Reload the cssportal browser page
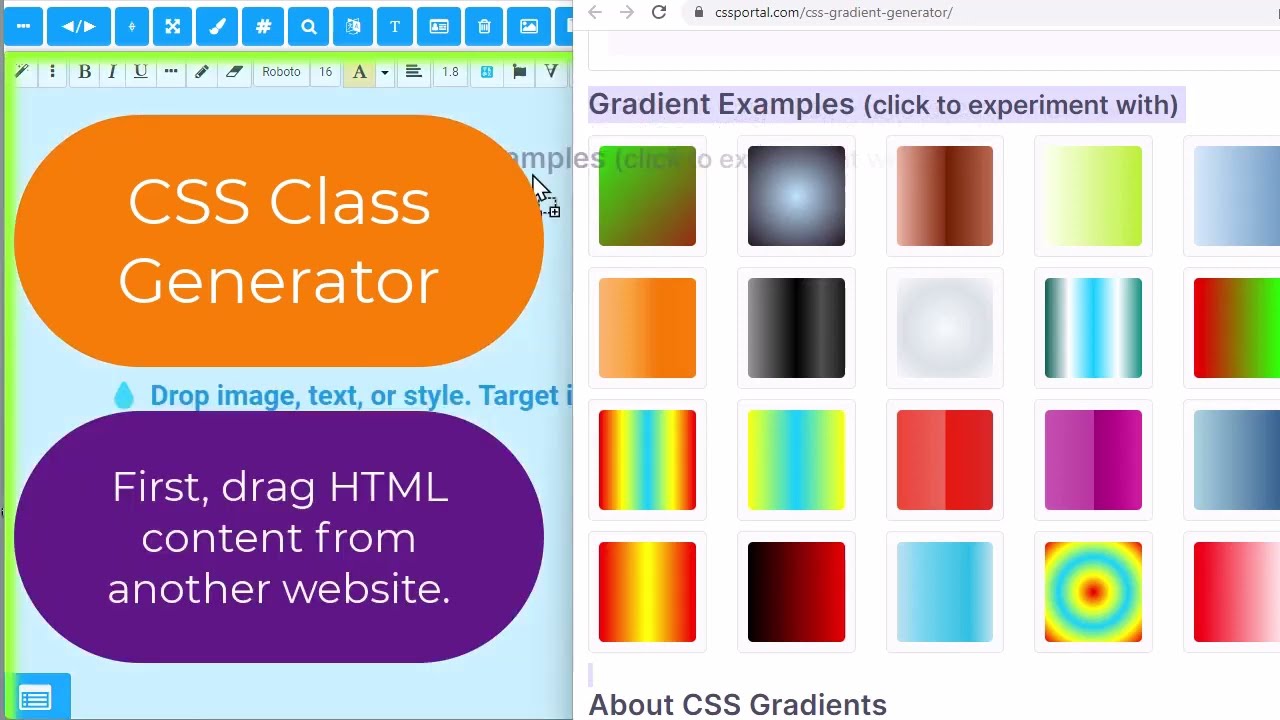The height and width of the screenshot is (720, 1280). (659, 12)
